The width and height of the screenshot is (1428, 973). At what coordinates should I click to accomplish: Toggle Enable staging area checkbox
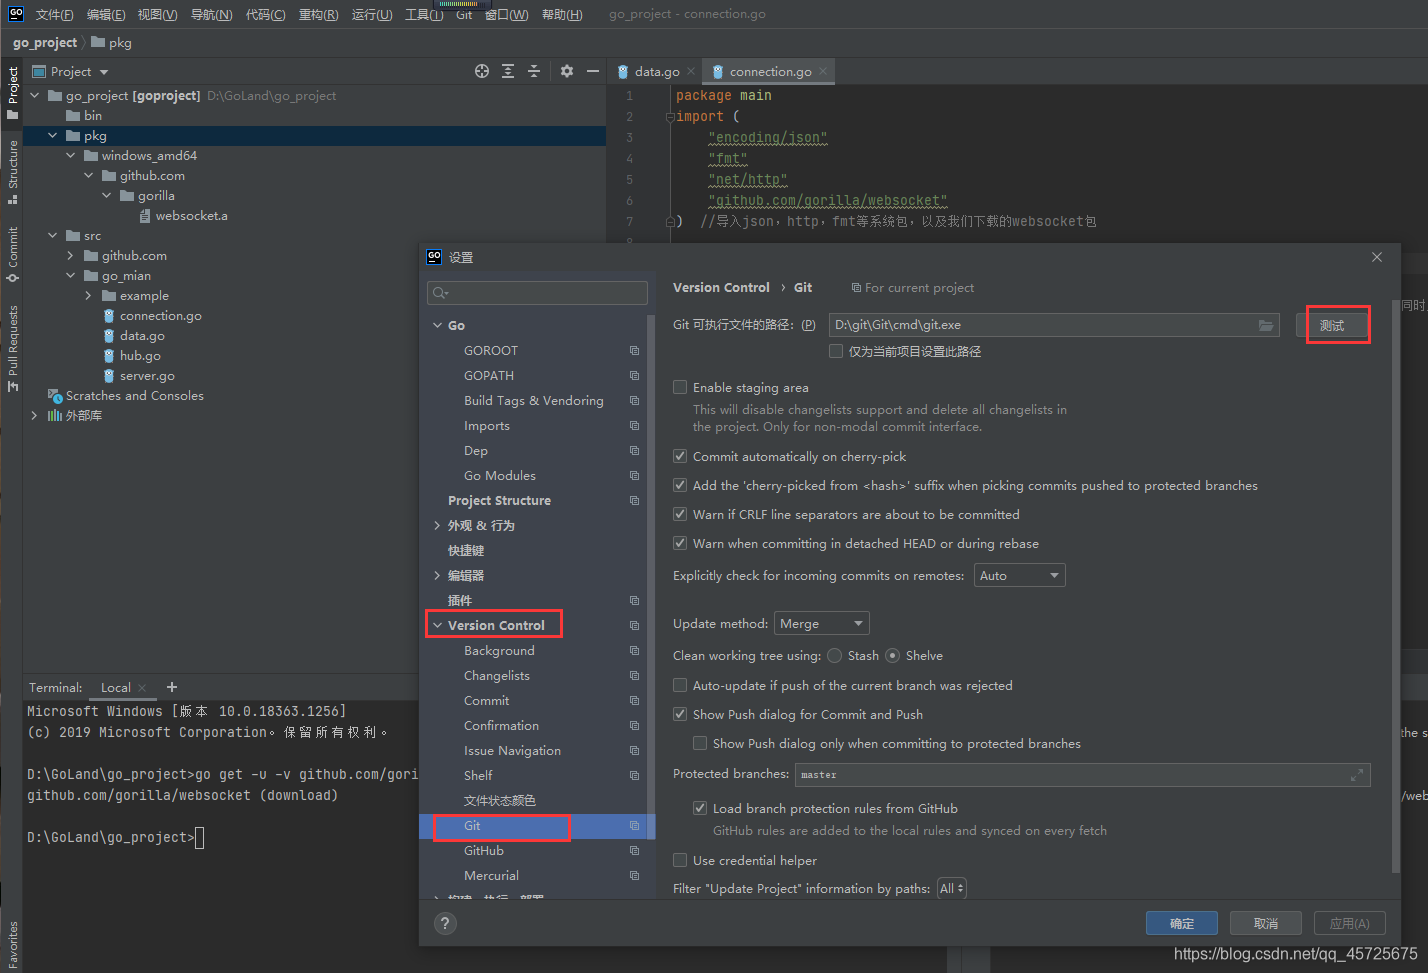[x=680, y=387]
